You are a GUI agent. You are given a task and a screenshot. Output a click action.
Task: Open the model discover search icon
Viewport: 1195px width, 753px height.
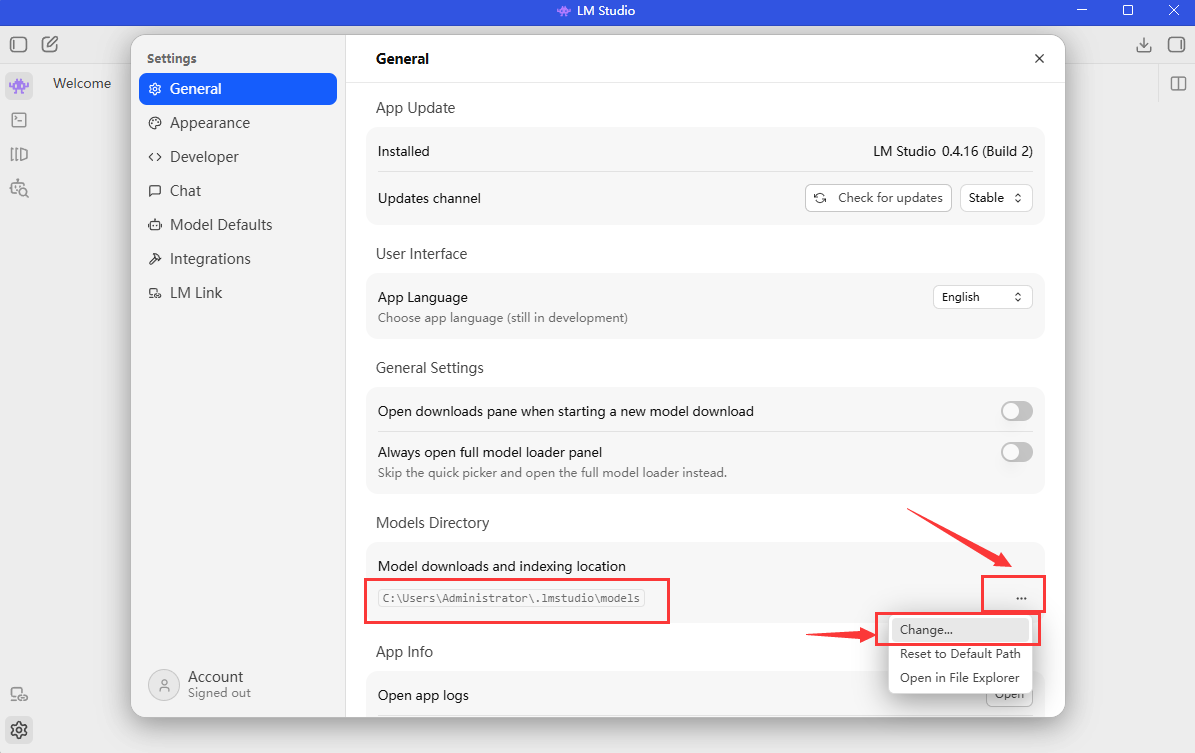click(x=19, y=188)
